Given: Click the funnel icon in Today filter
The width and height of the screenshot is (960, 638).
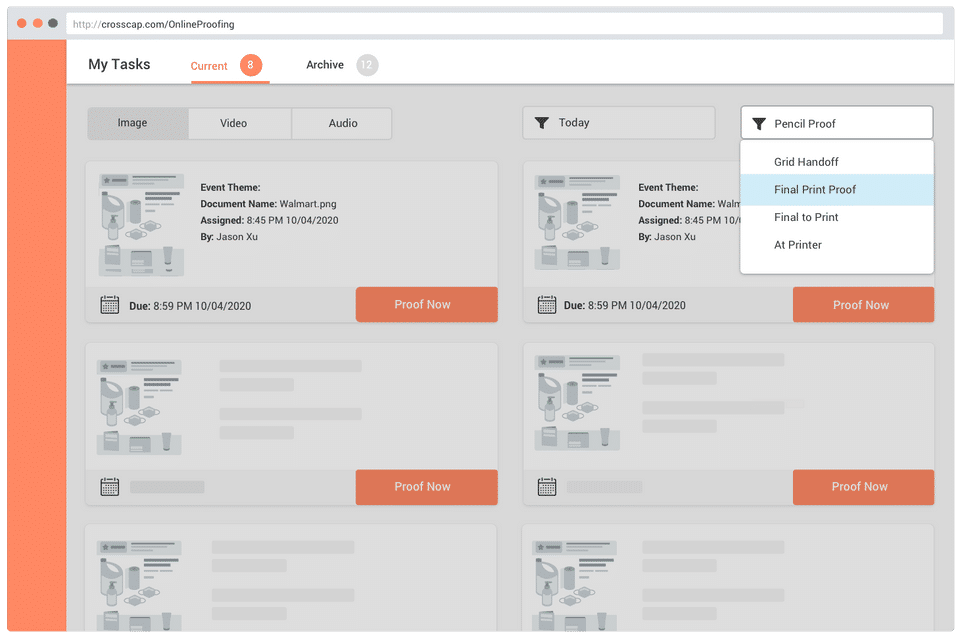Looking at the screenshot, I should (x=542, y=123).
